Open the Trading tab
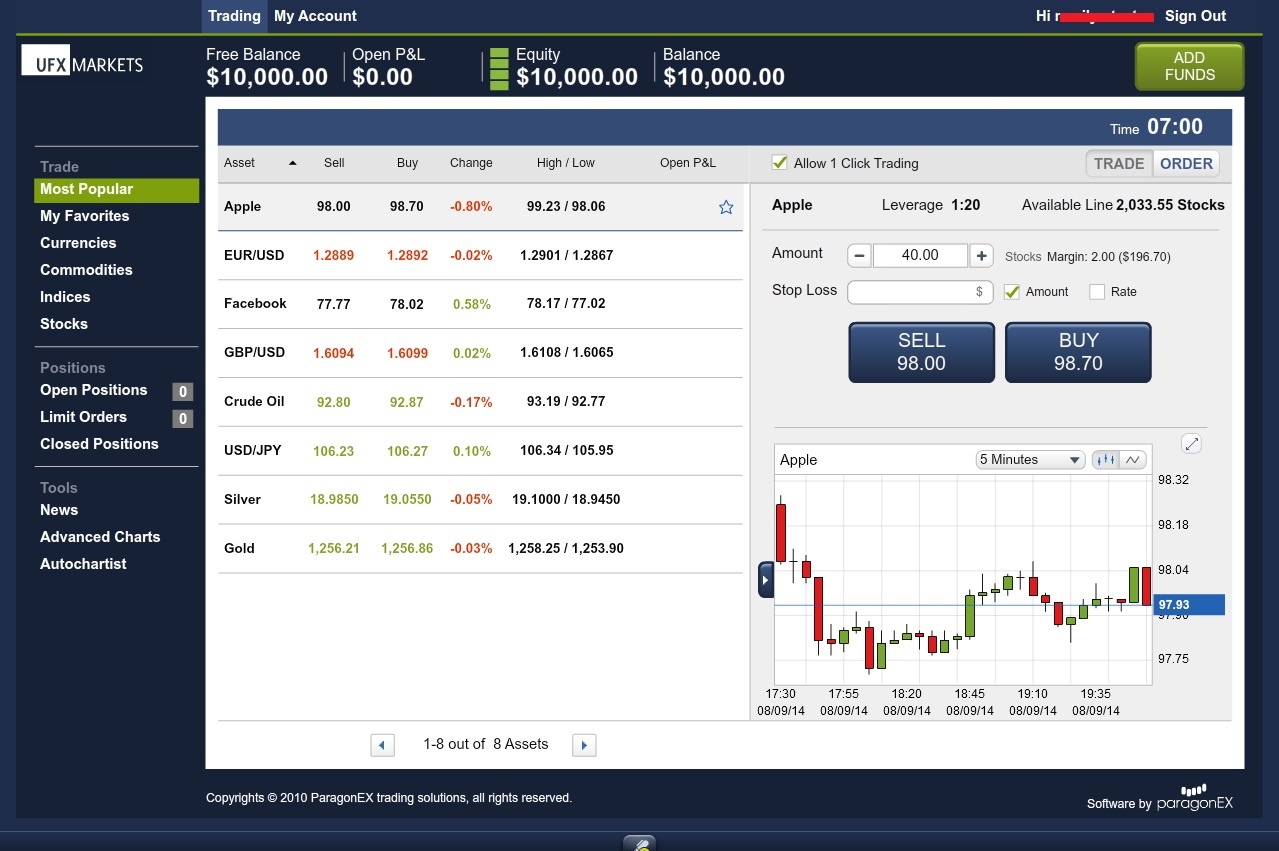The image size is (1279, 851). [x=234, y=16]
